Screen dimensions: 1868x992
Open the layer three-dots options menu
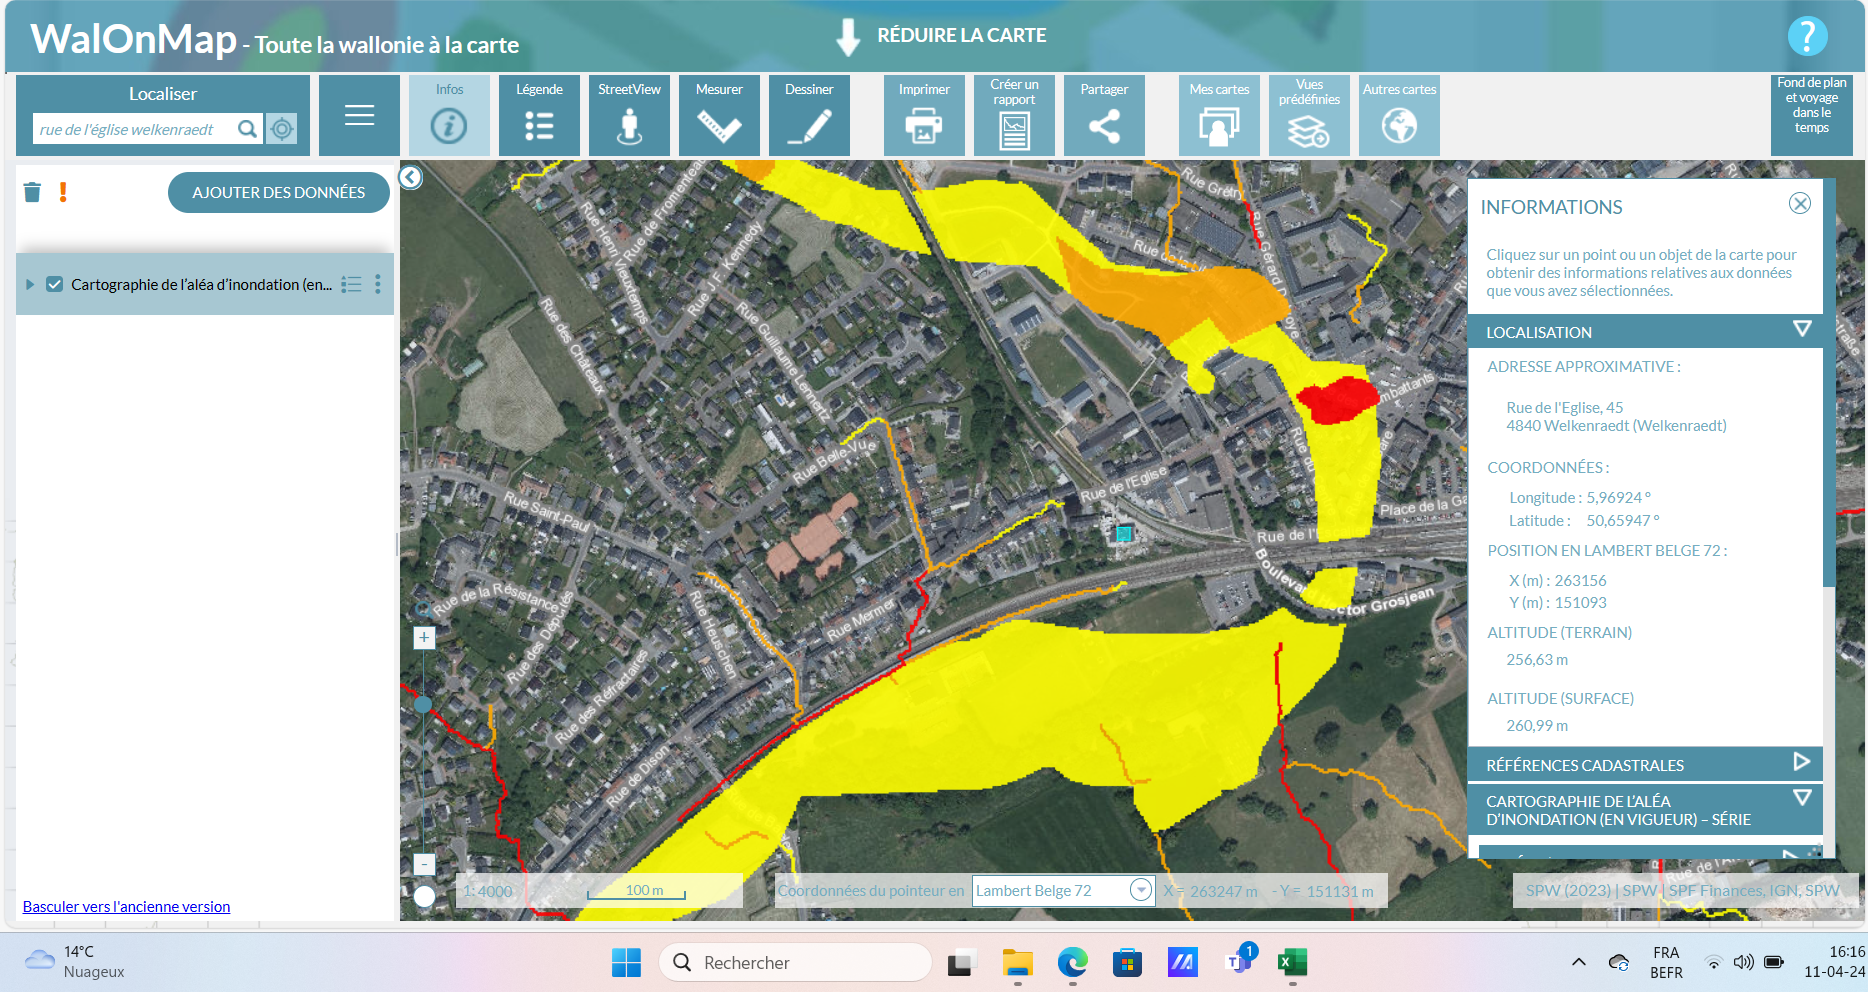click(378, 284)
